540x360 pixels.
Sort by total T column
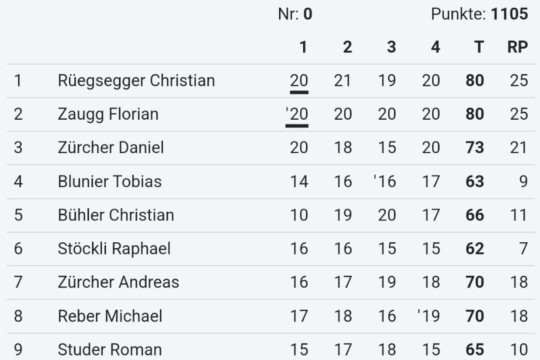coord(479,47)
